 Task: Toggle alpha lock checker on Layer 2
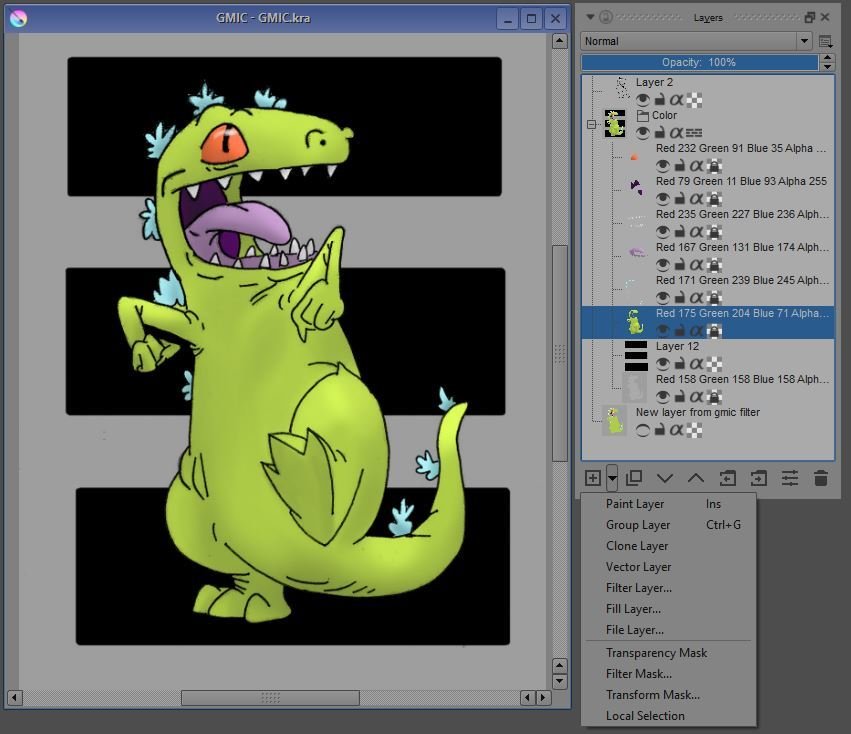click(x=694, y=100)
